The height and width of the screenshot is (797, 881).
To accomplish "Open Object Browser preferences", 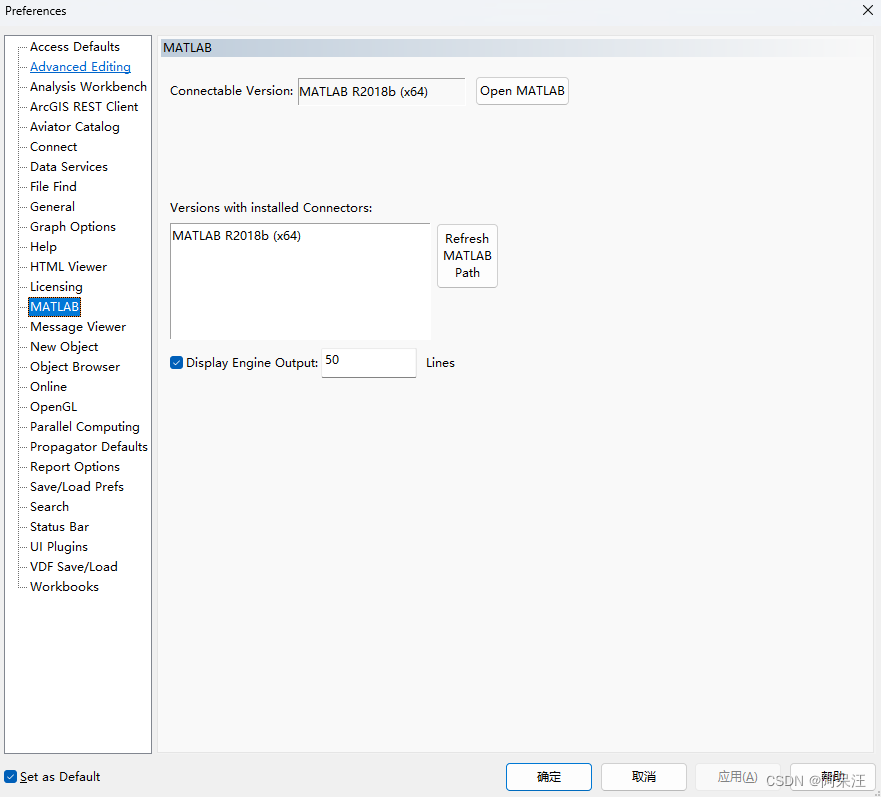I will point(75,367).
